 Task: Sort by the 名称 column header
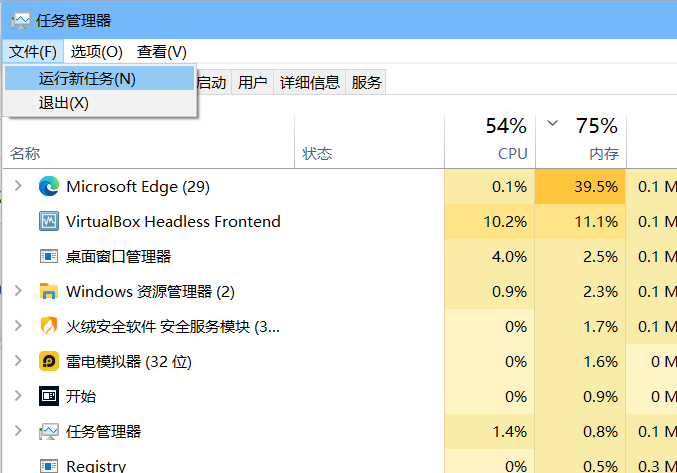[x=26, y=154]
